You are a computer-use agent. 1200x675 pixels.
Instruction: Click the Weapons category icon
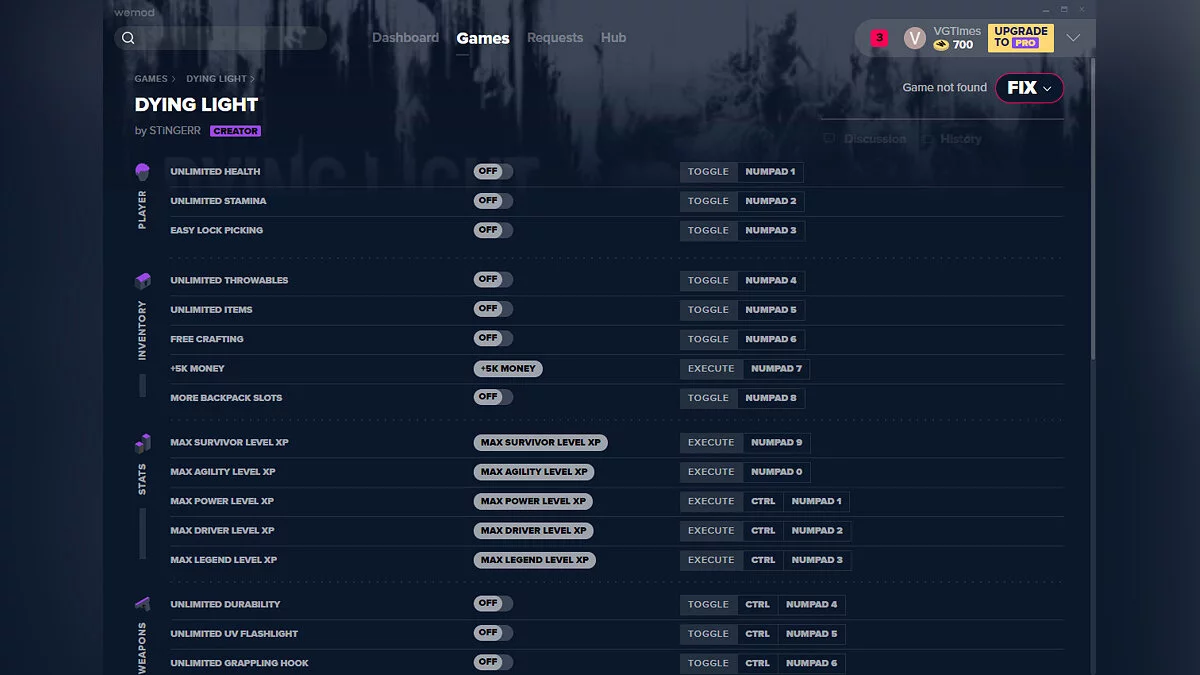click(x=142, y=604)
